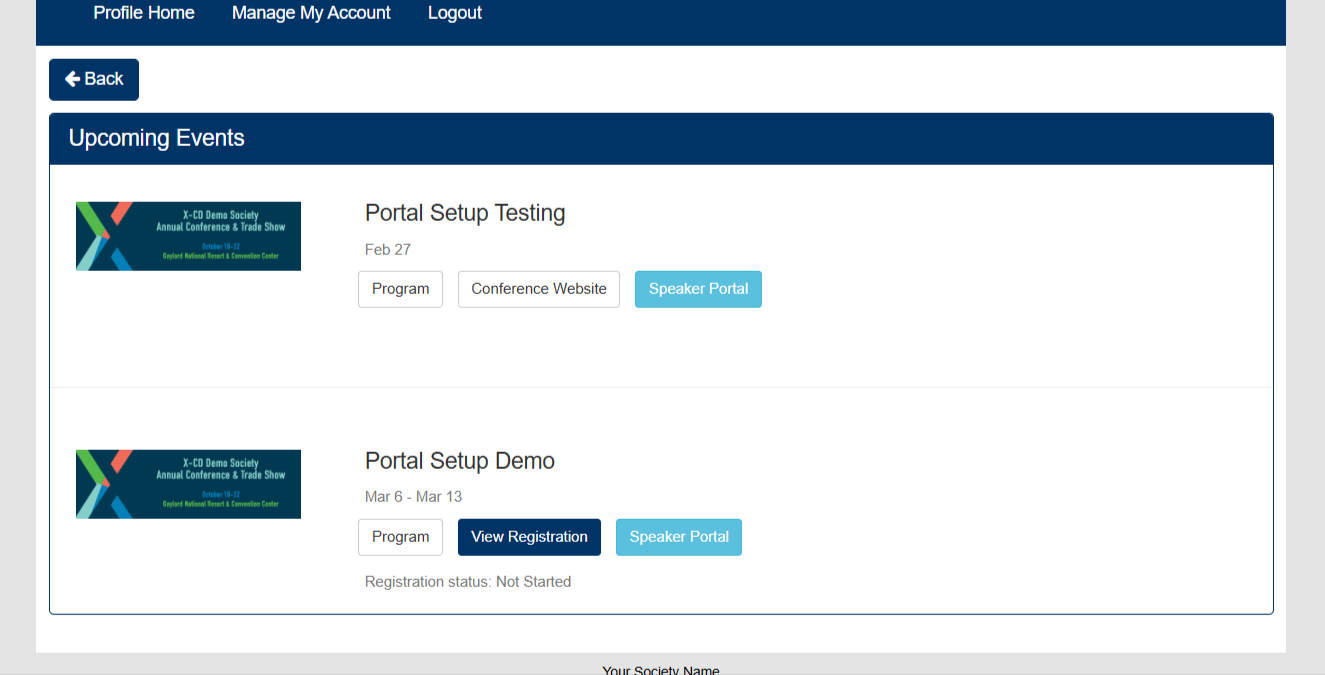Click the Portal Setup Testing event title
The height and width of the screenshot is (675, 1325).
[465, 213]
